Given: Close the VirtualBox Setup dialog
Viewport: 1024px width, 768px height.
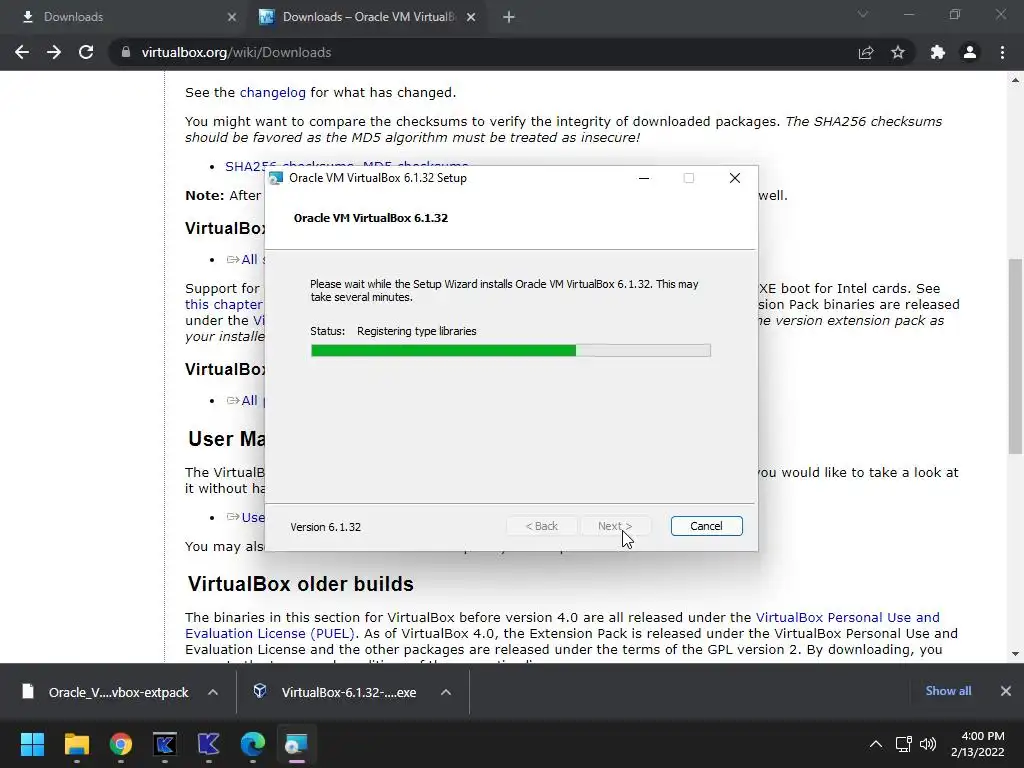Looking at the screenshot, I should (x=735, y=178).
